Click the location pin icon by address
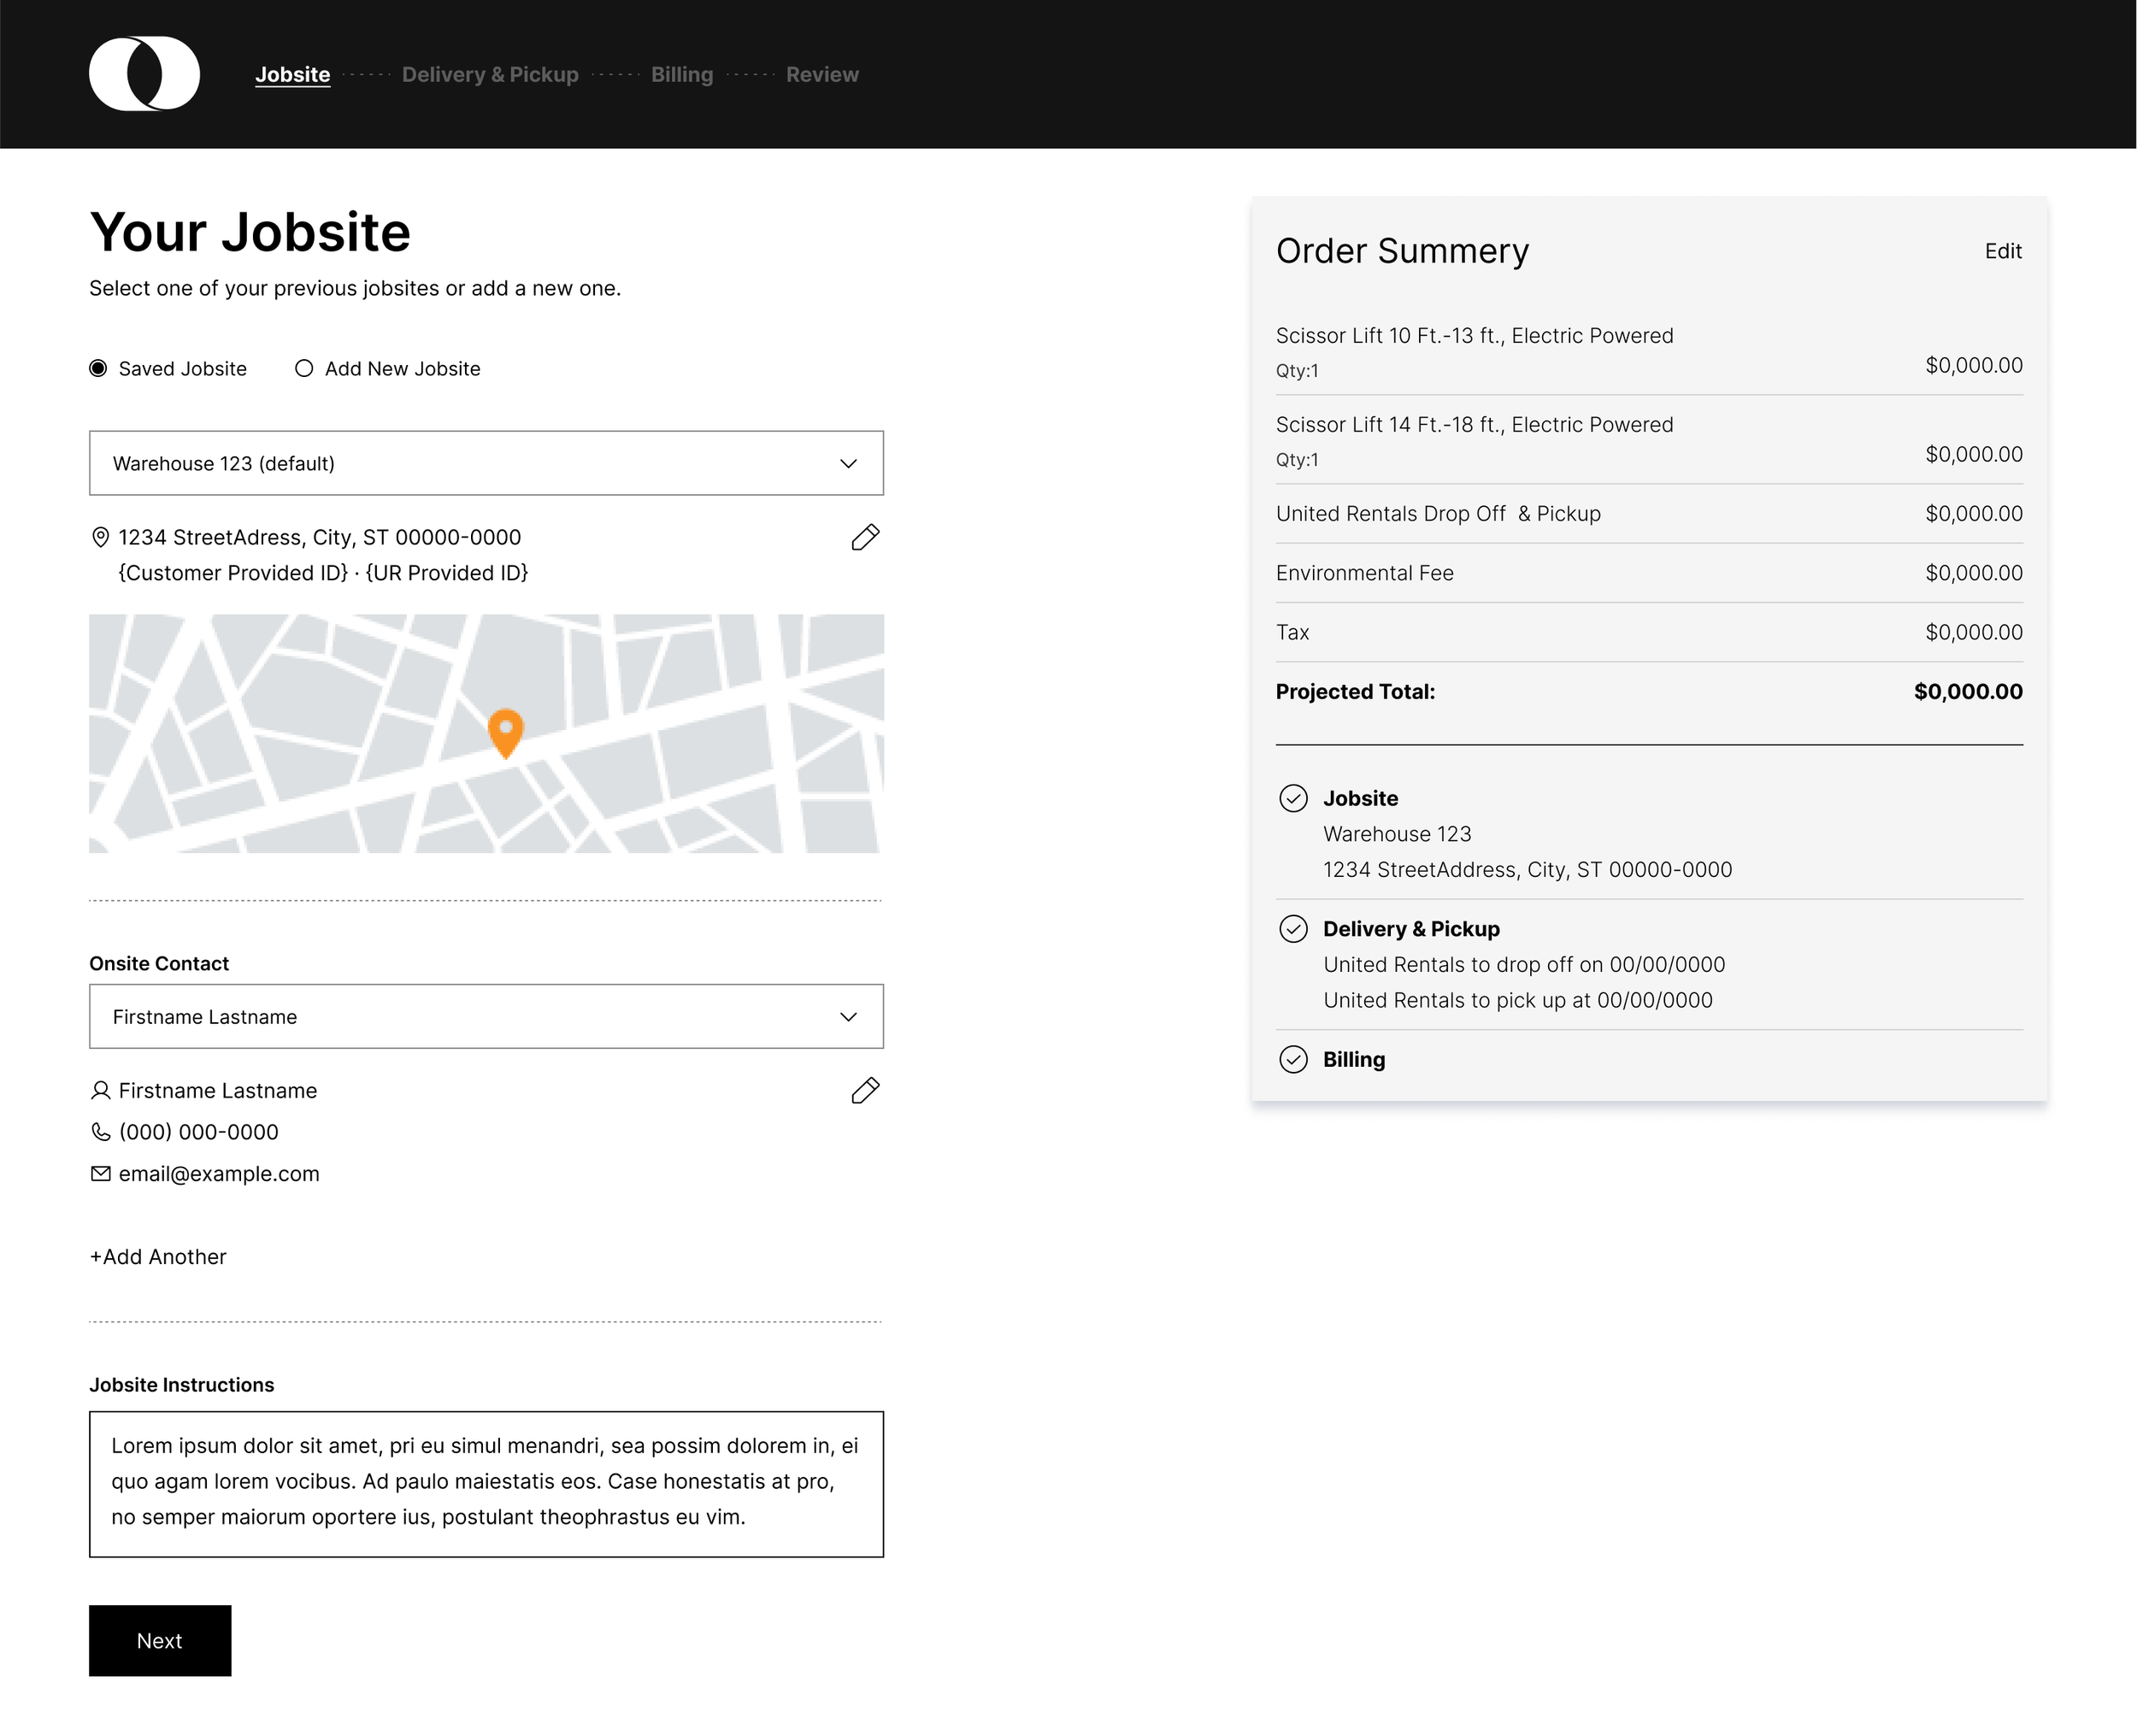Screen dimensions: 2137x1736 tap(100, 538)
